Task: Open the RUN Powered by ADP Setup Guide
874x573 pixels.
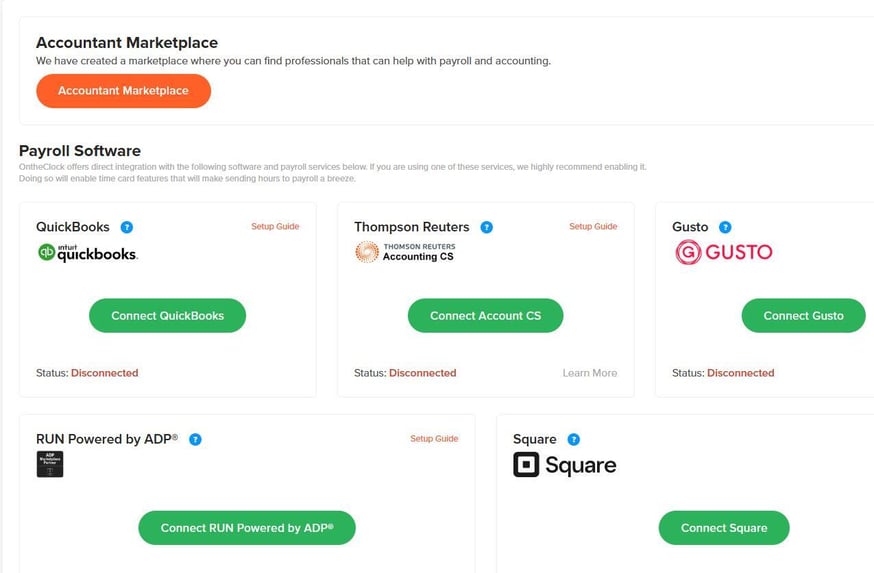Action: [434, 439]
